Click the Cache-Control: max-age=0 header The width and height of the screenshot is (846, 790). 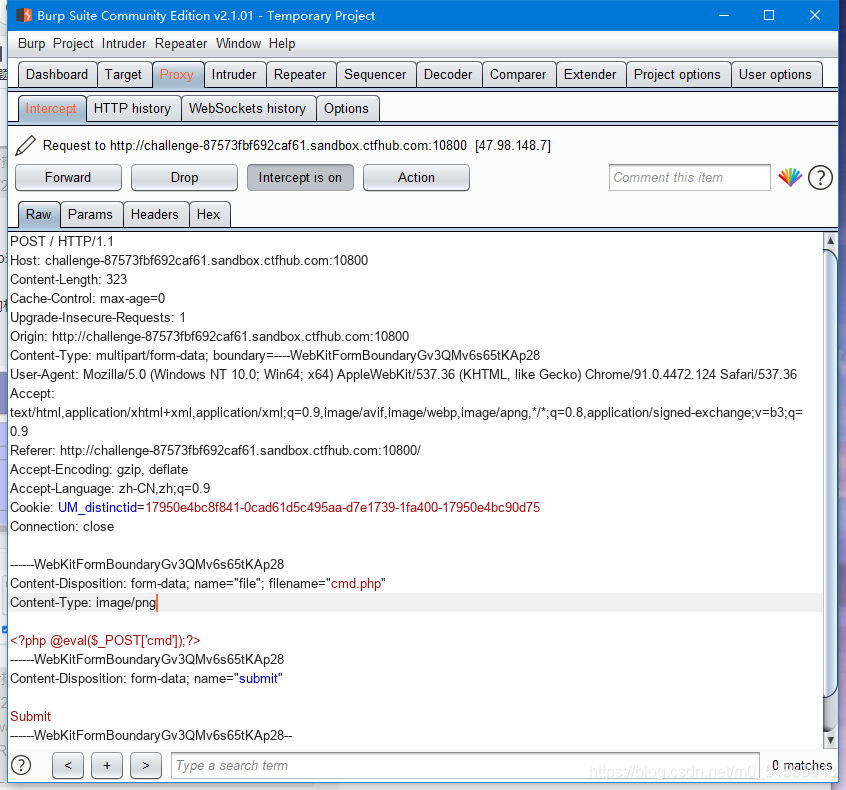[x=87, y=298]
